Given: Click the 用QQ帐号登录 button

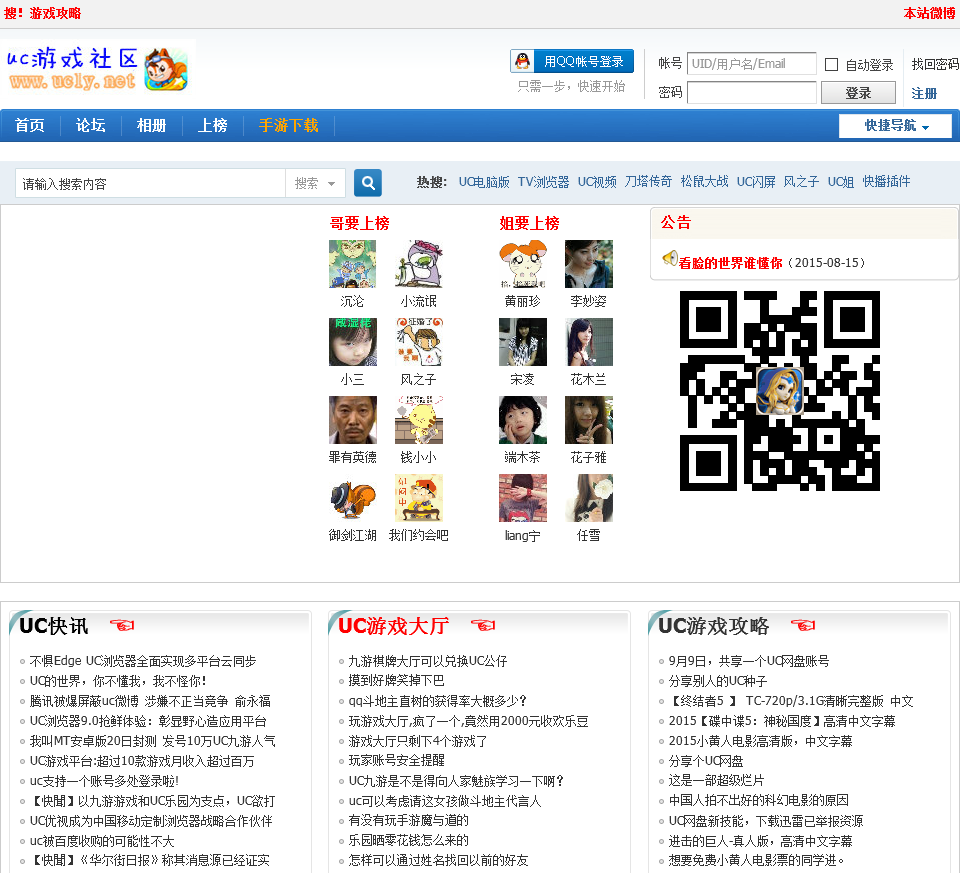Looking at the screenshot, I should click(572, 61).
